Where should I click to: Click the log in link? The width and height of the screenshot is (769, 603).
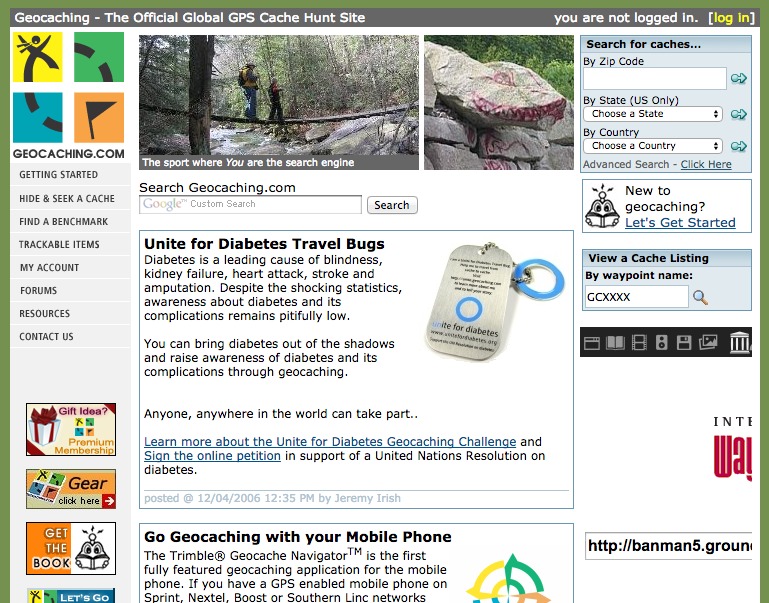point(731,18)
